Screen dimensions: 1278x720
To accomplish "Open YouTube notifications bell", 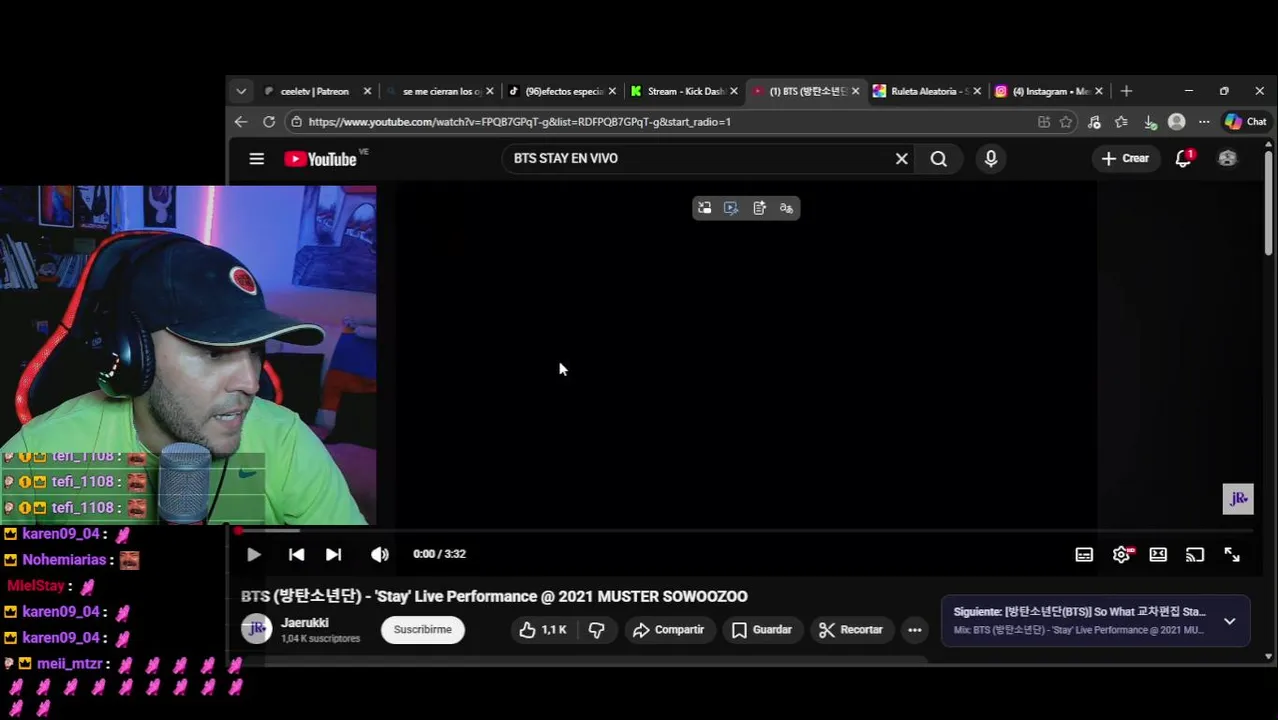I will tap(1184, 158).
